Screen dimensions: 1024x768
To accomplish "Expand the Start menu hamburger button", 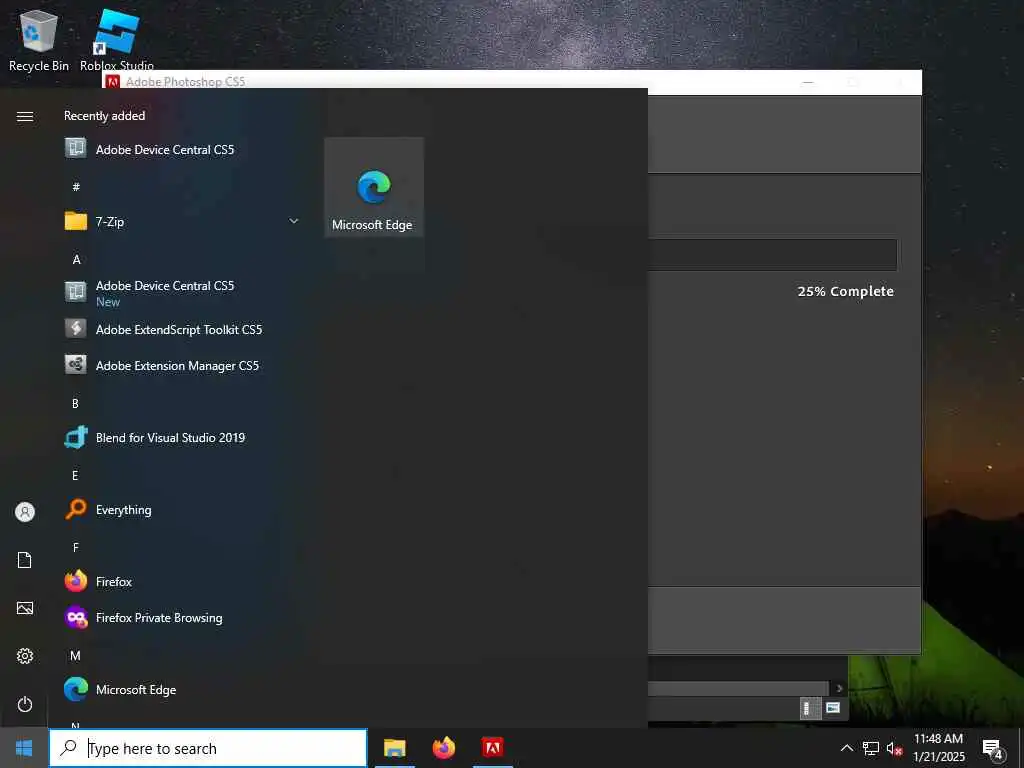I will 25,116.
